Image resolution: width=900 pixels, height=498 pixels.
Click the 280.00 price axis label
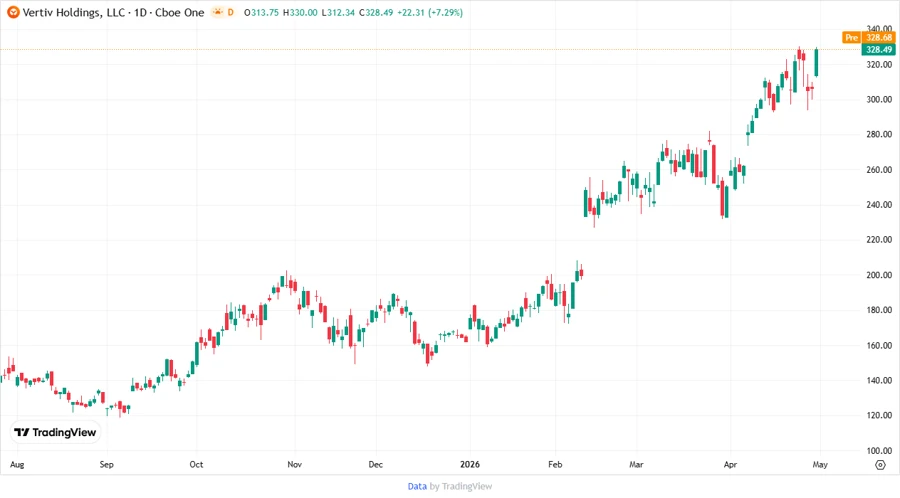pyautogui.click(x=879, y=134)
